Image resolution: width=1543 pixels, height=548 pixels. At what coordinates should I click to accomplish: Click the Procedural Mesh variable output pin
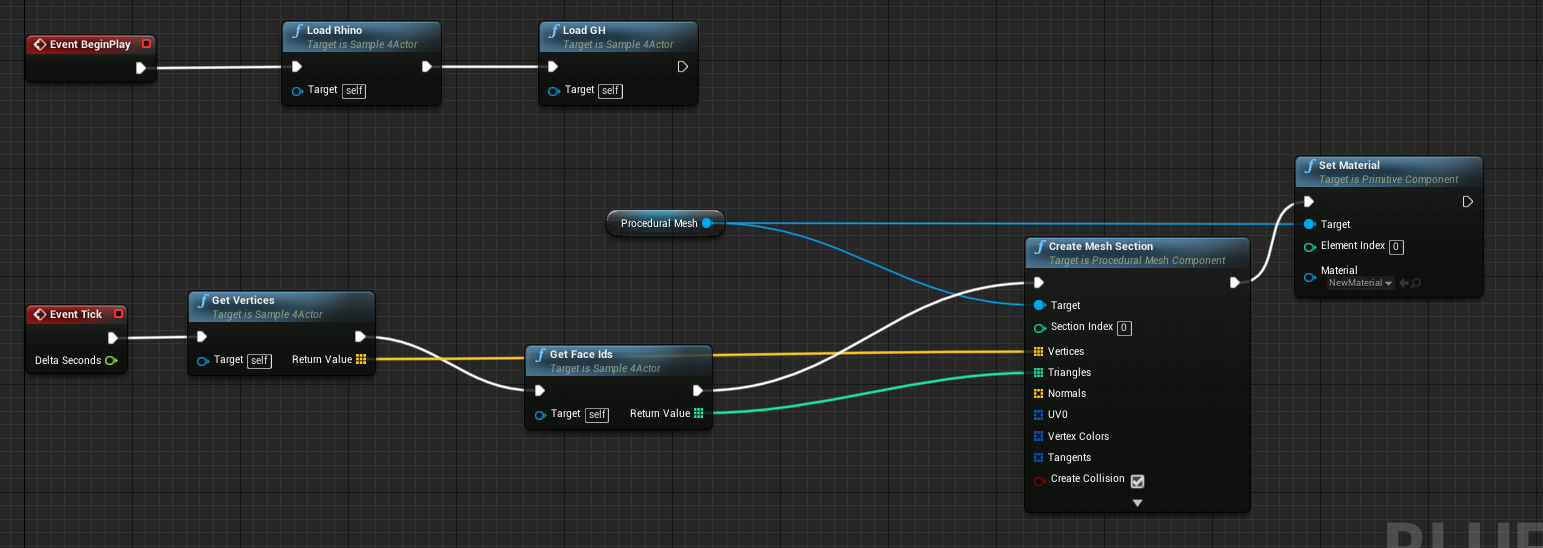pos(707,223)
